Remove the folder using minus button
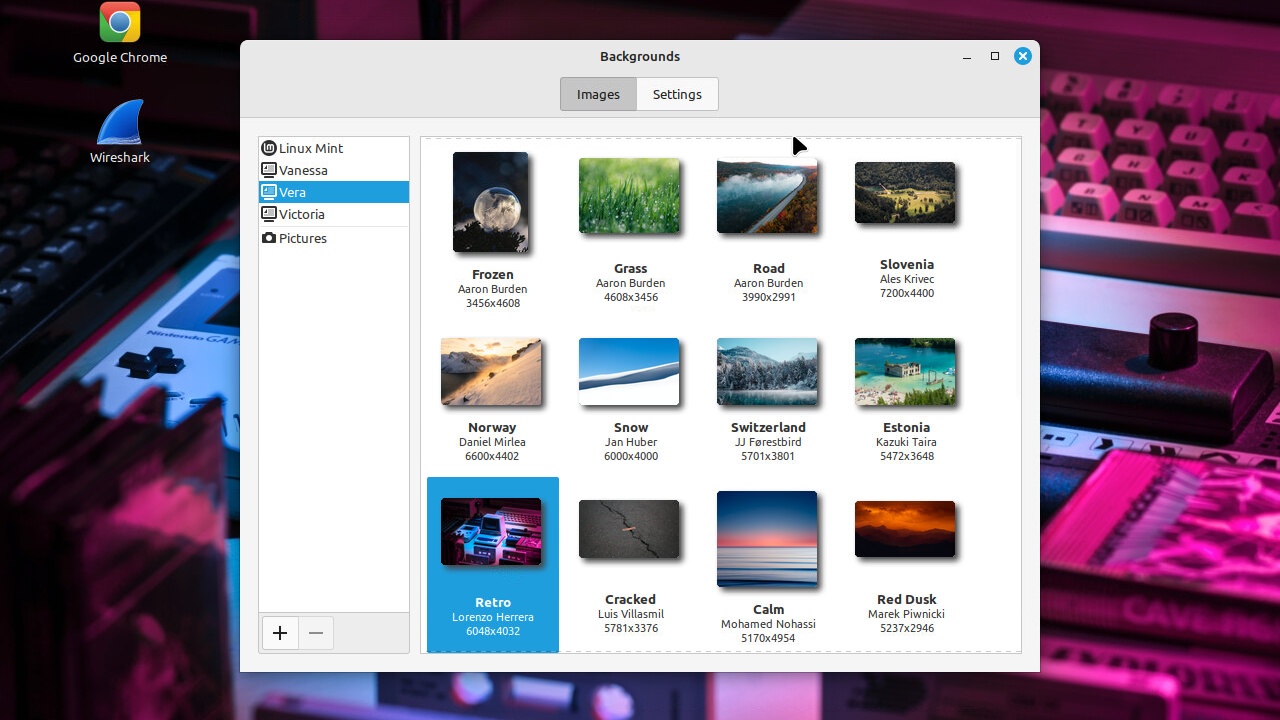 (316, 633)
